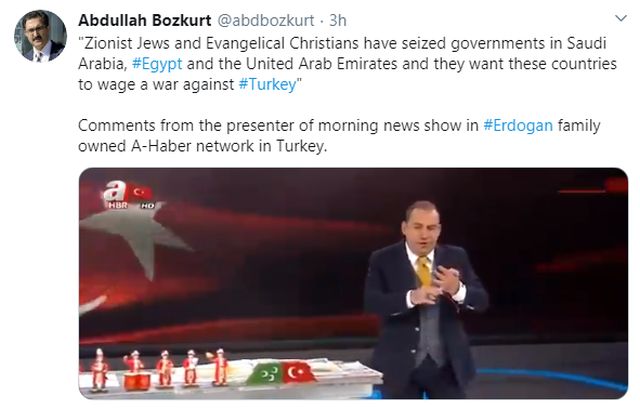Click the janissary band figurines in video
The image size is (640, 409).
tap(159, 369)
